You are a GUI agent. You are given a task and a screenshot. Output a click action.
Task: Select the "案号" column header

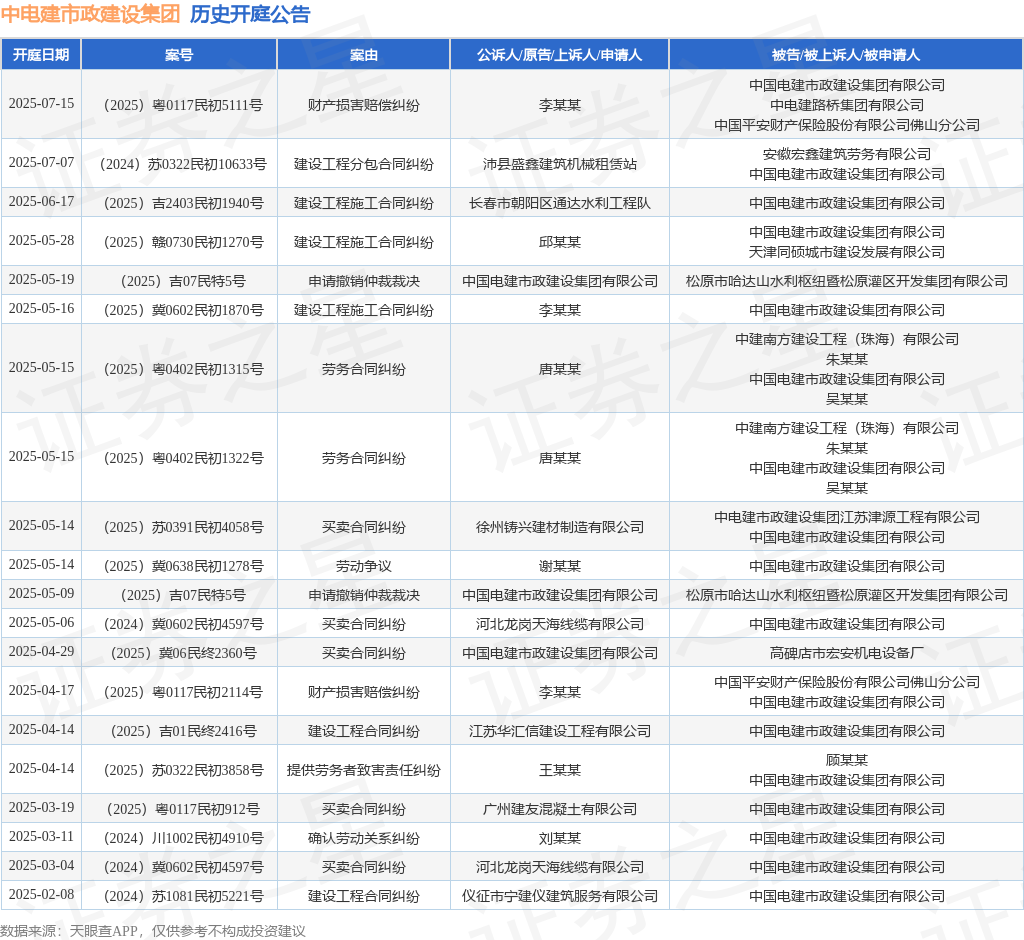(179, 55)
